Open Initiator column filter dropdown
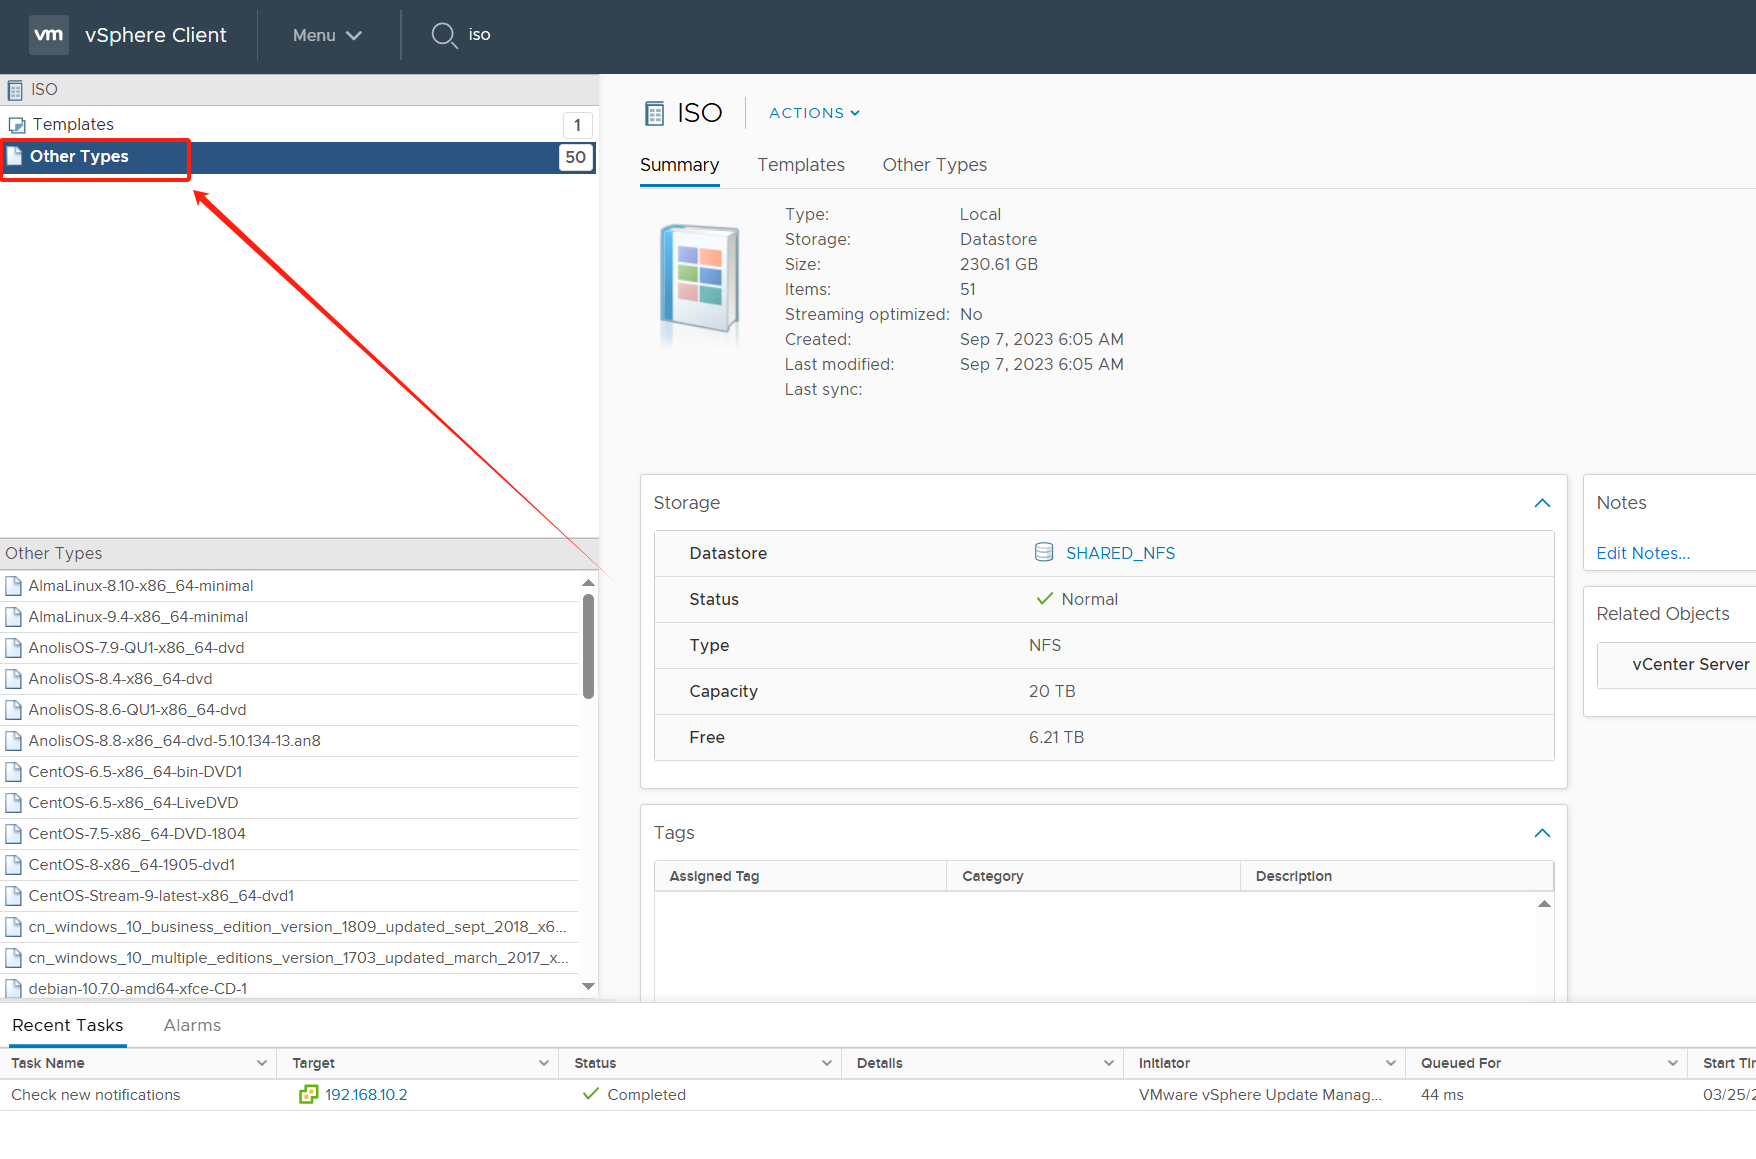1756x1159 pixels. tap(1391, 1063)
